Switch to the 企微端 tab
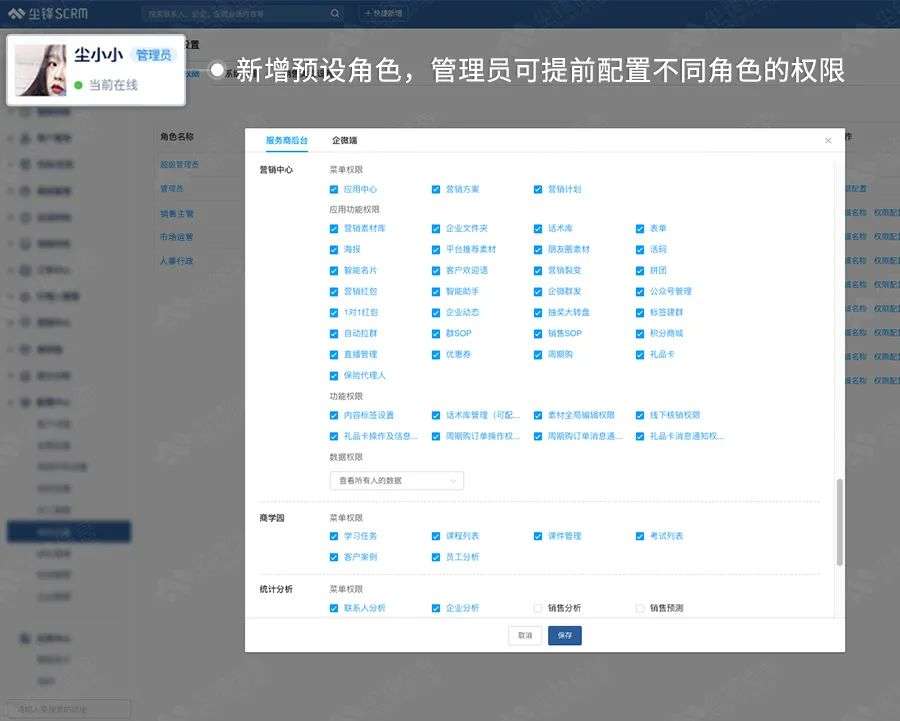Screen dimensions: 900x721 coord(344,140)
